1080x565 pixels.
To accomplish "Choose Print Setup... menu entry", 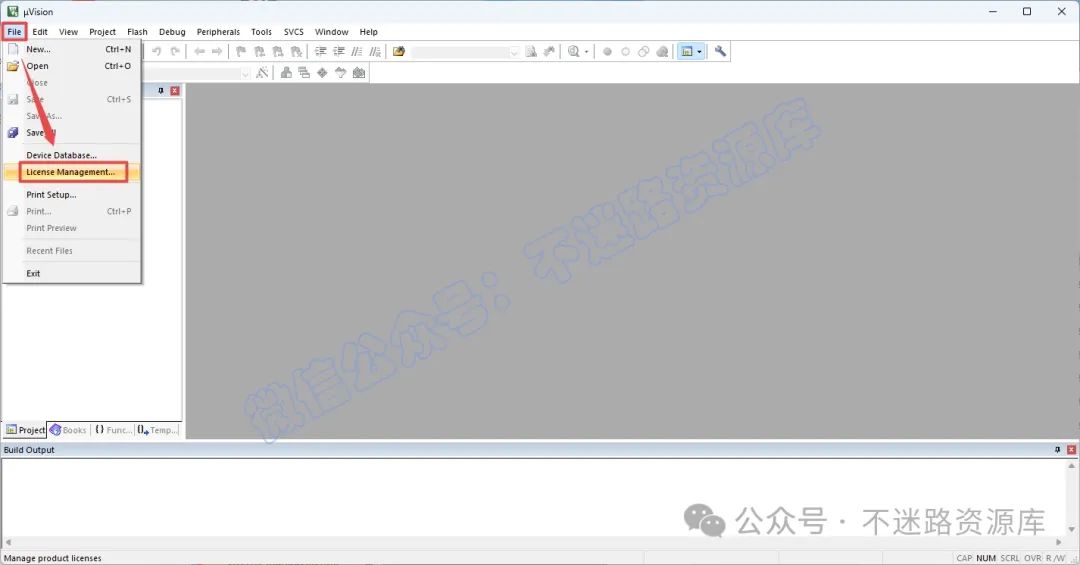I will [72, 195].
